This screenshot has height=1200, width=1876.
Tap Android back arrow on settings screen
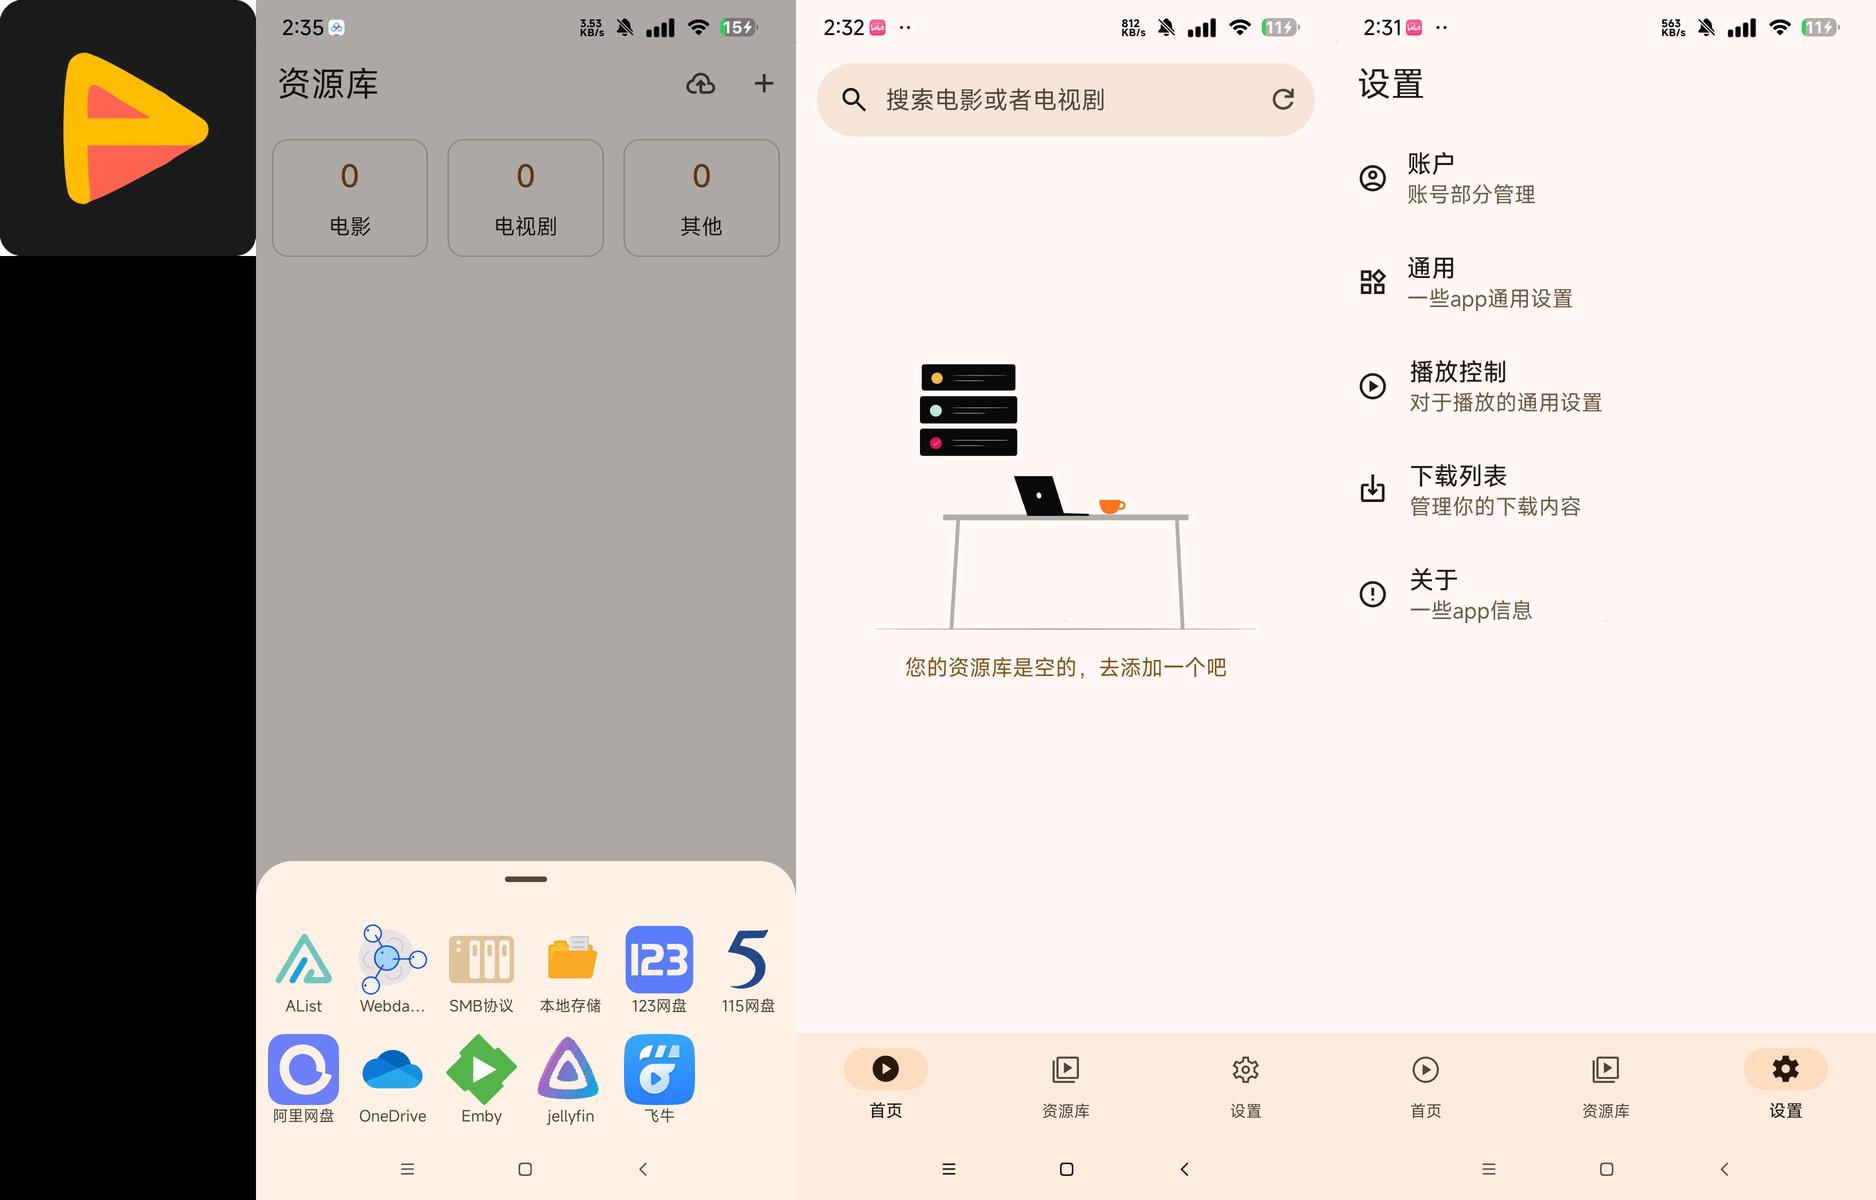[x=1724, y=1169]
